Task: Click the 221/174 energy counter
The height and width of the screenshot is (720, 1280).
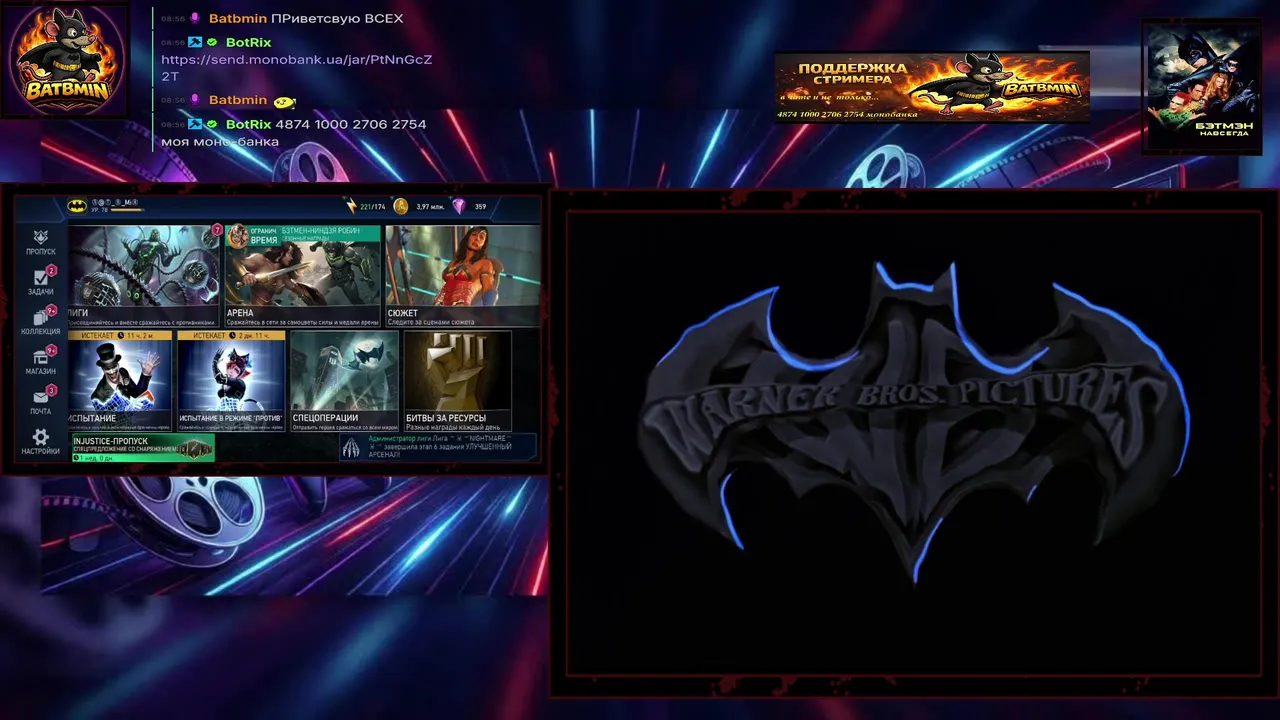Action: tap(373, 207)
